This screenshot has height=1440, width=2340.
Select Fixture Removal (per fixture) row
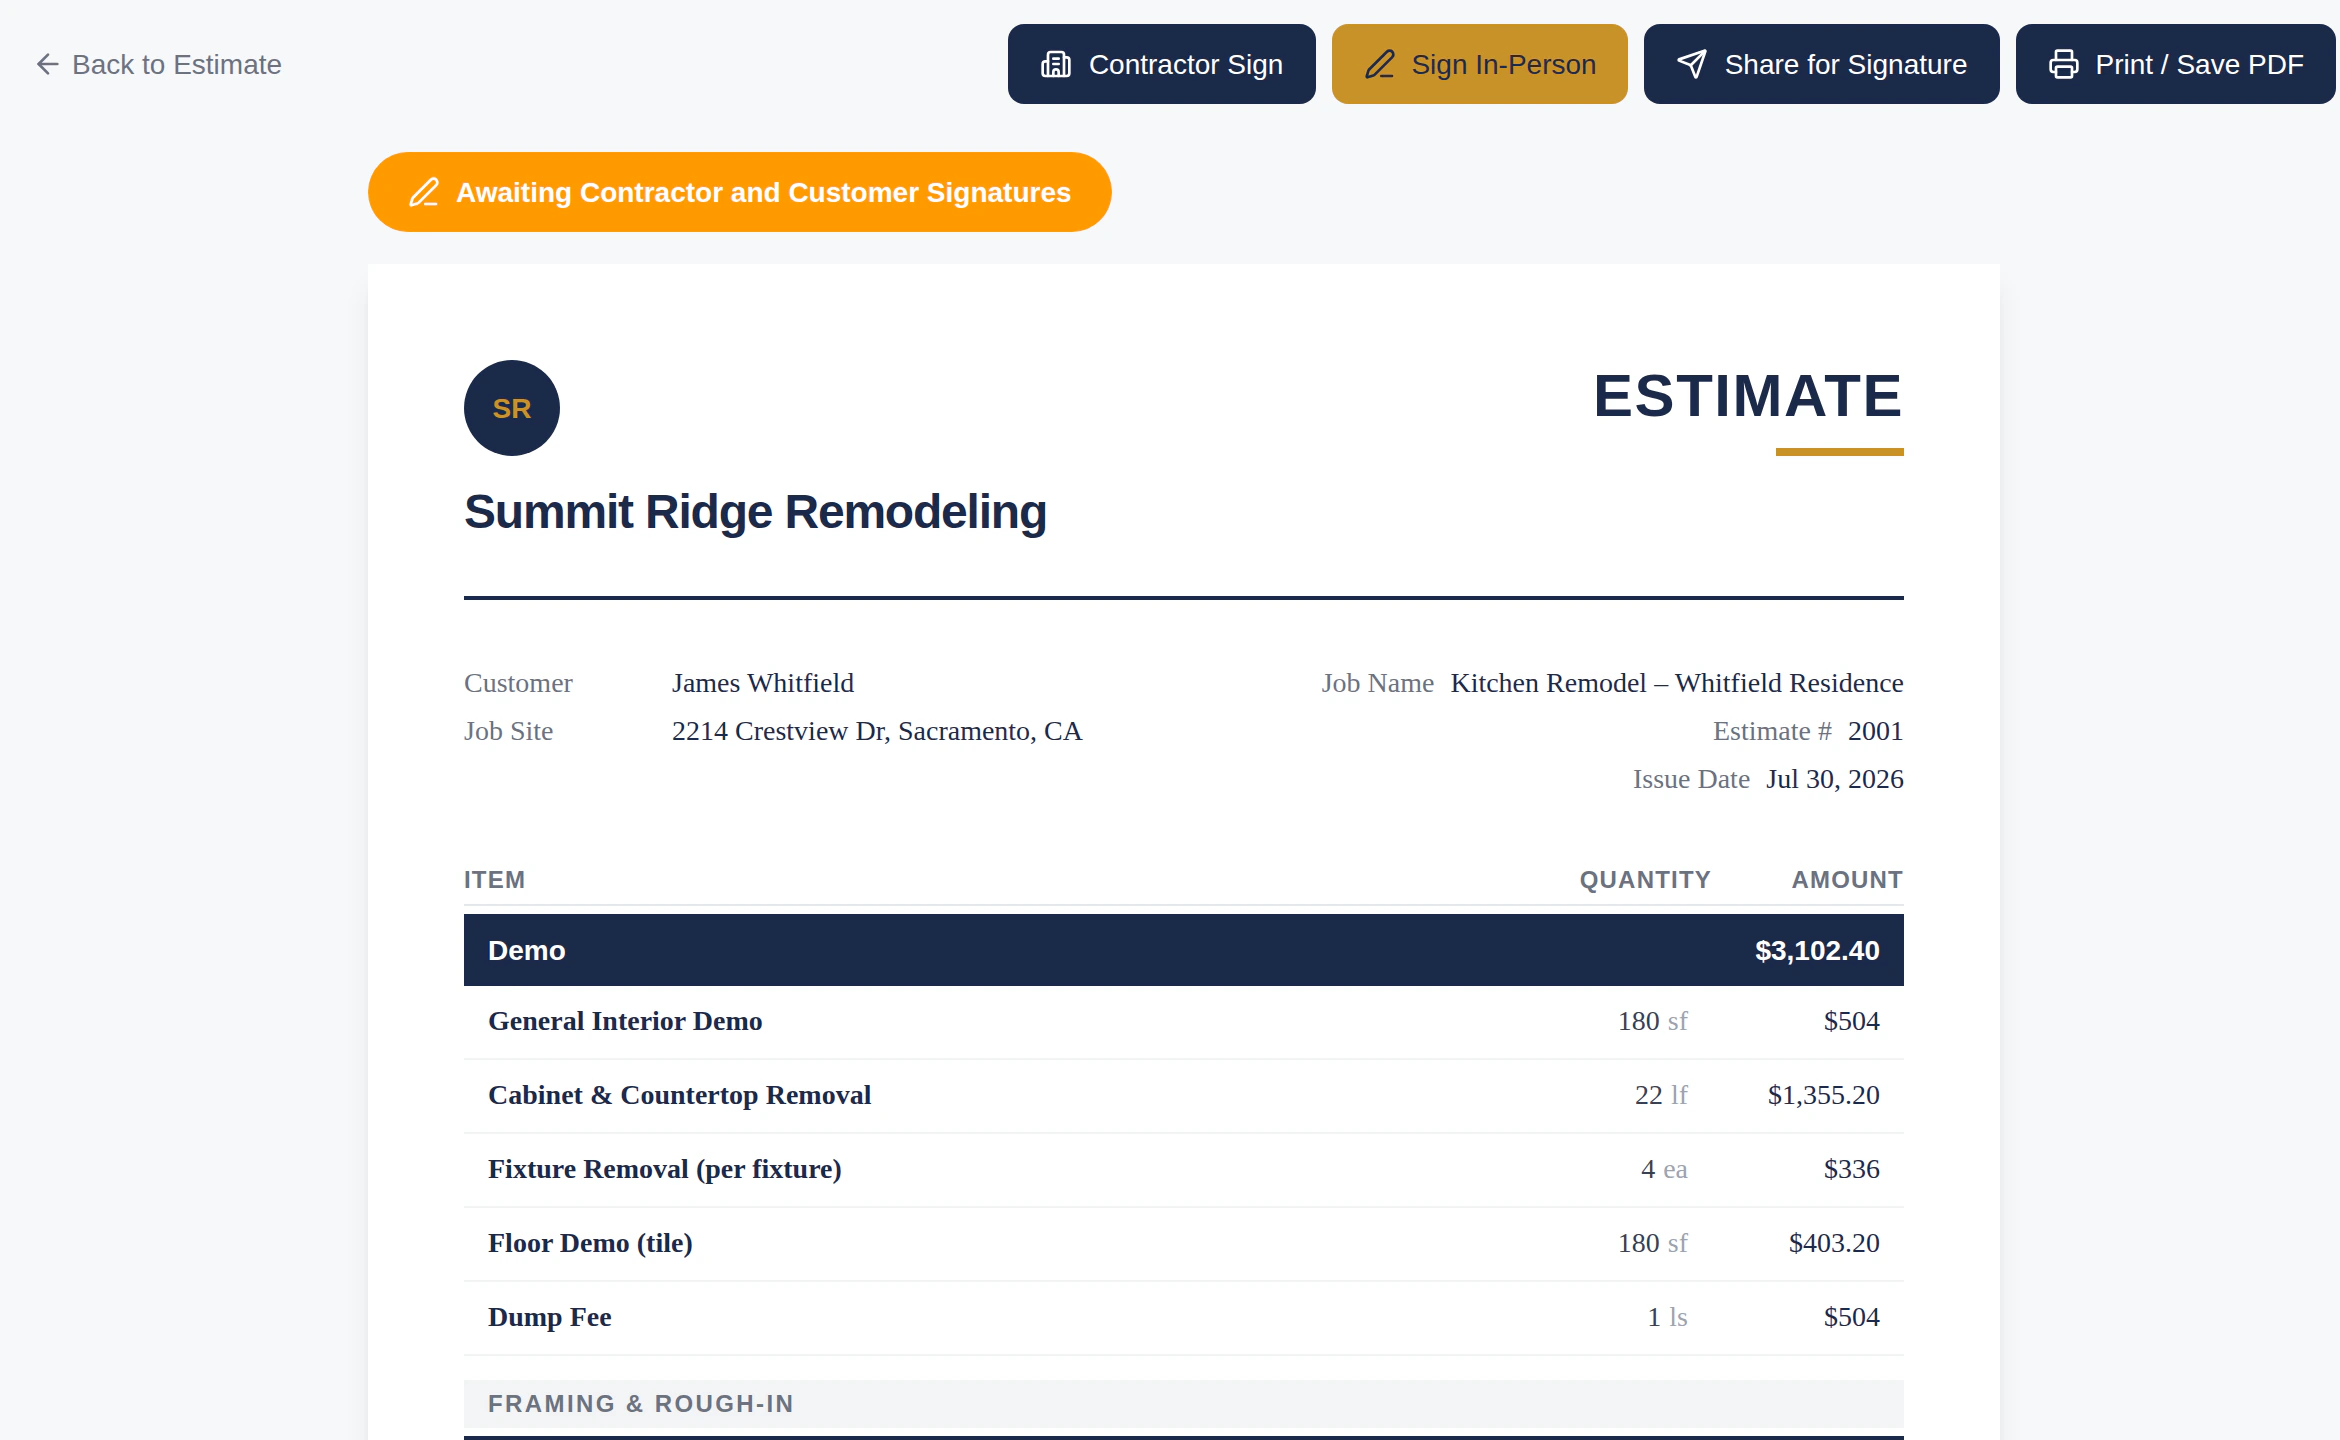tap(1184, 1169)
